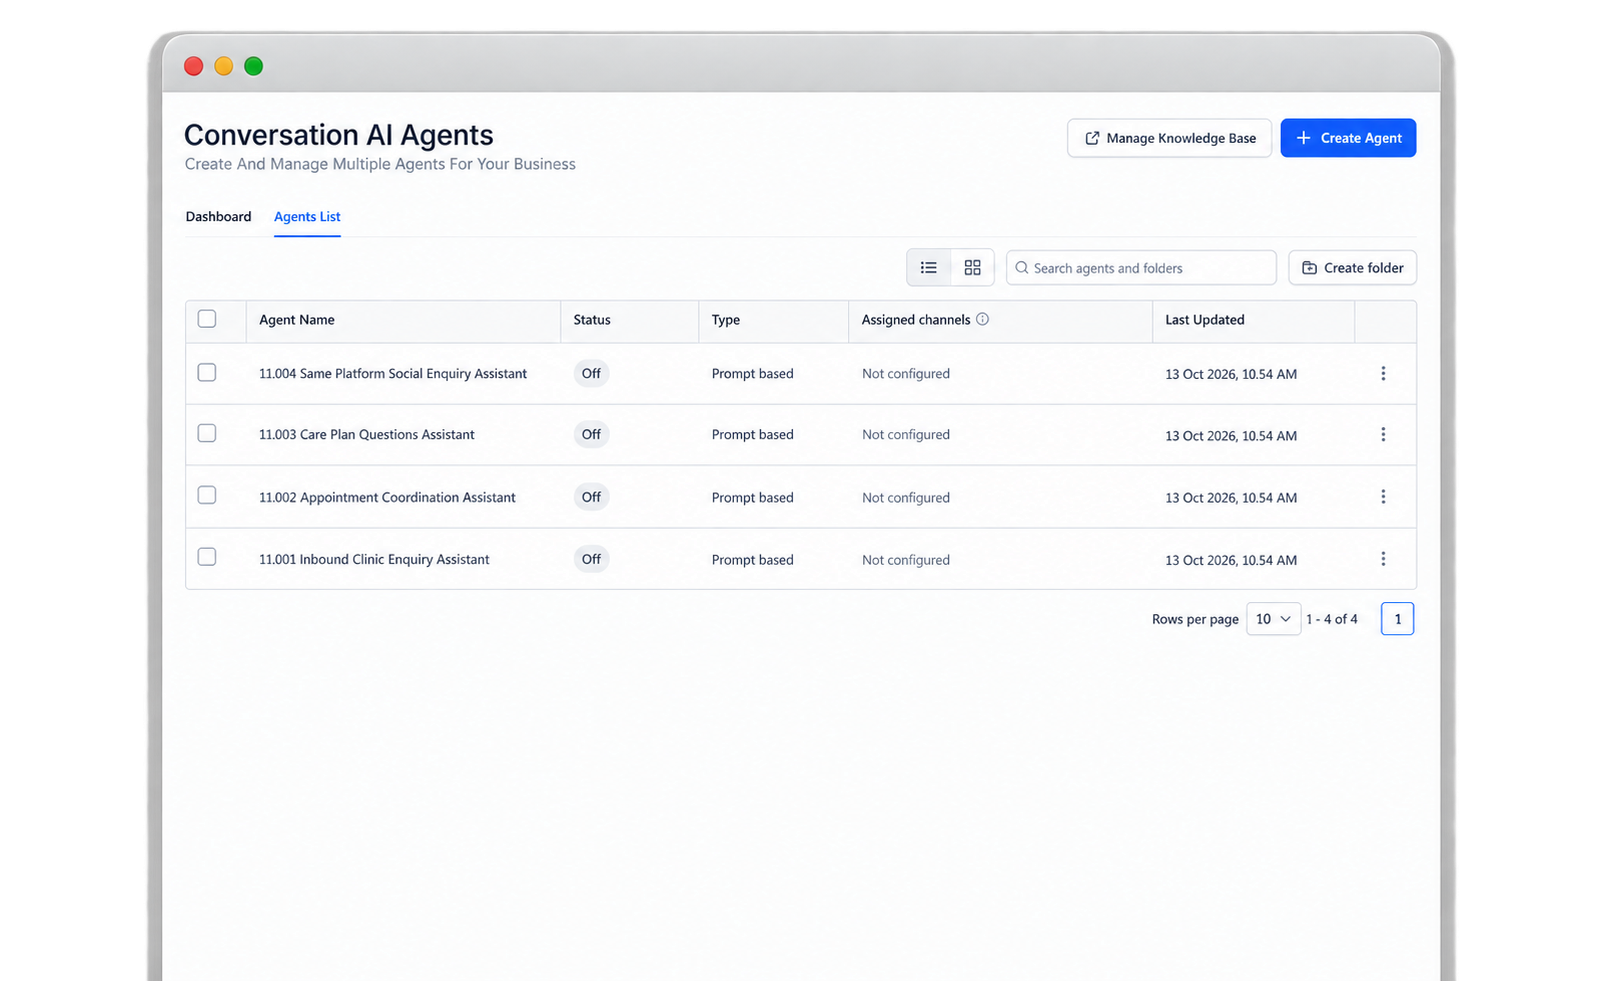Image resolution: width=1602 pixels, height=981 pixels.
Task: Open agent 11.002 Appointment Coordination Assistant
Action: click(x=387, y=497)
